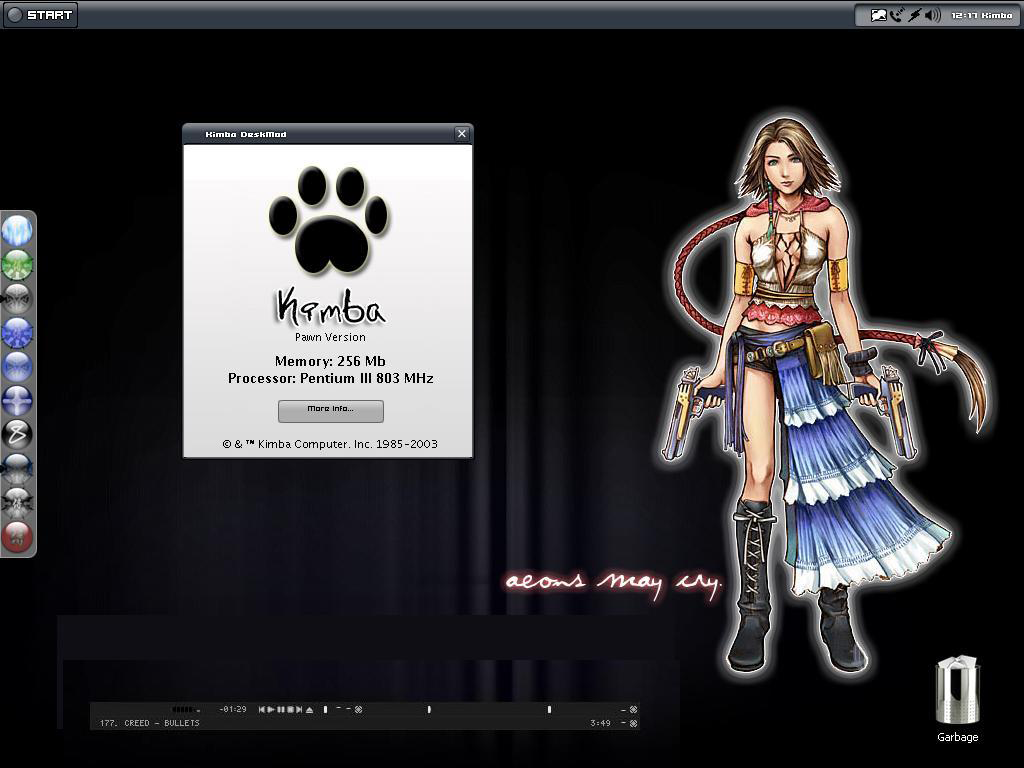Click the 12:17 Kimba clock
The image size is (1024, 768).
982,15
